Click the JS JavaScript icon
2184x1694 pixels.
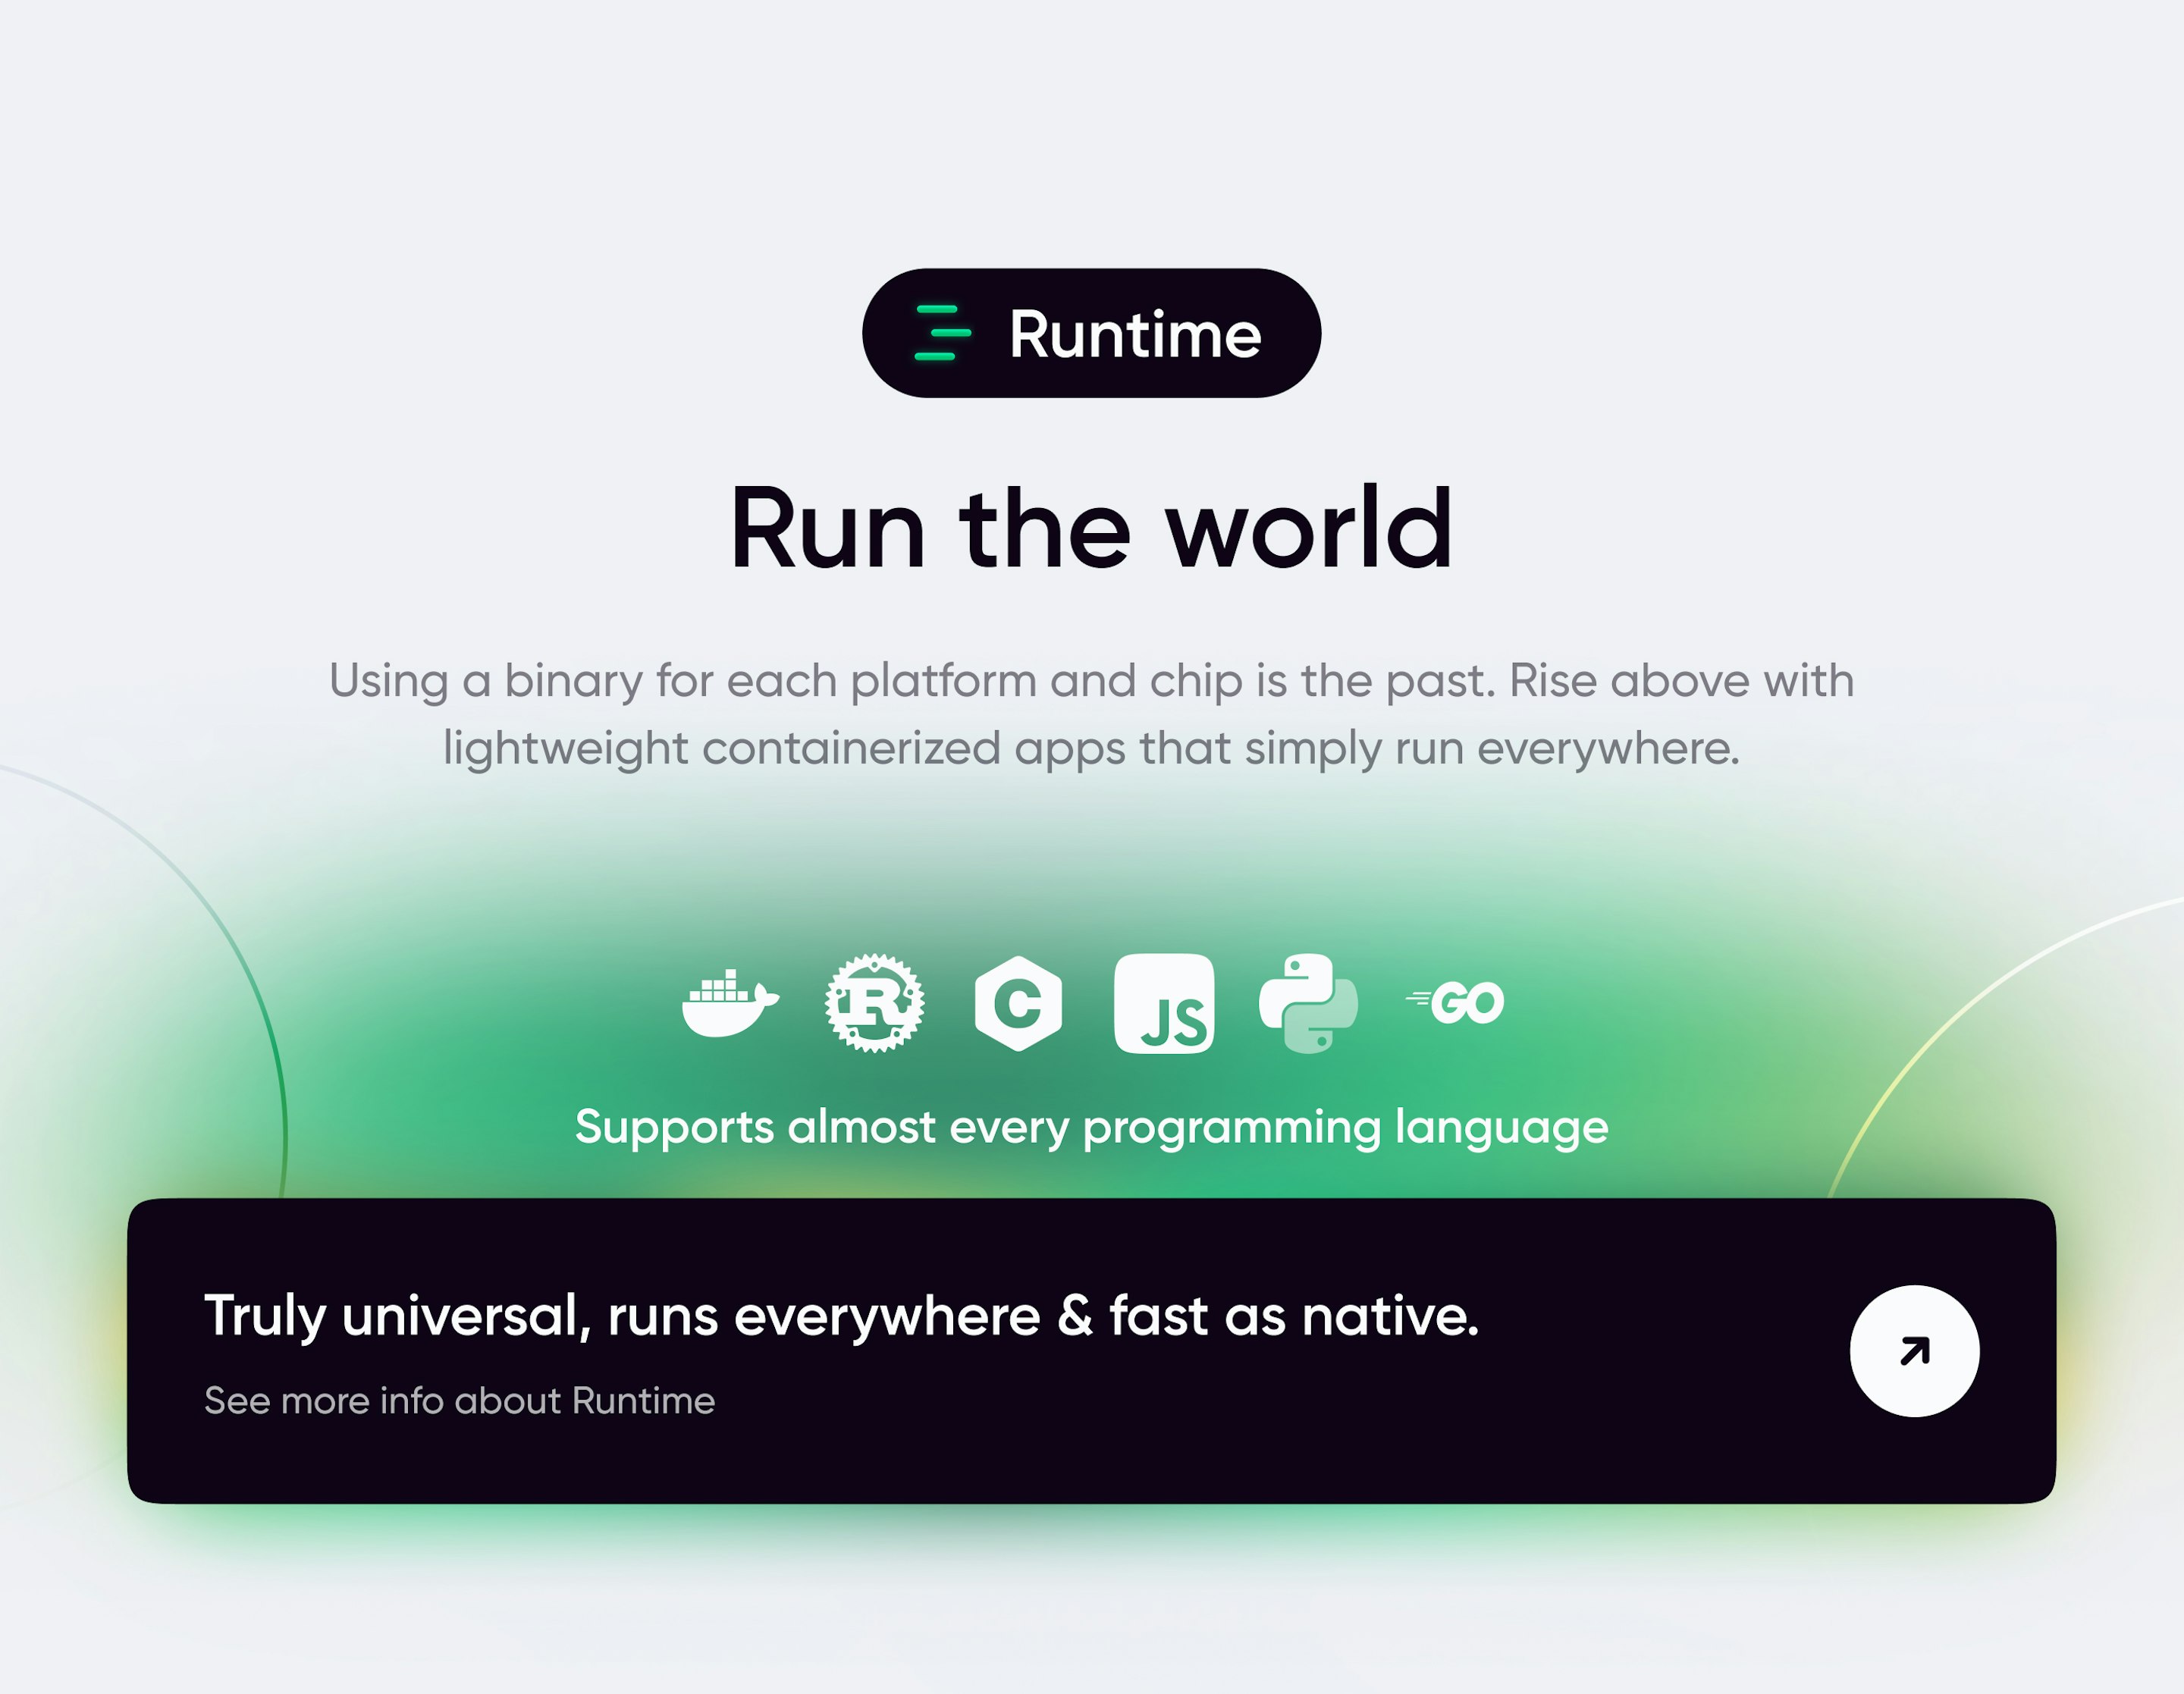(x=1164, y=1003)
